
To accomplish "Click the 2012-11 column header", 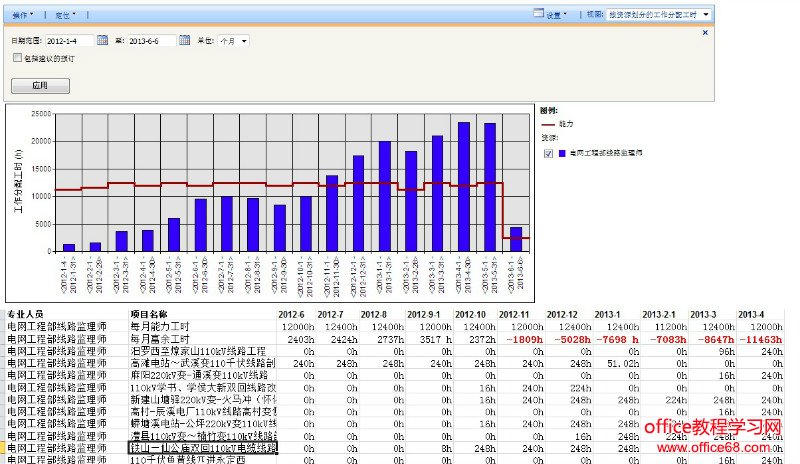I will point(520,315).
